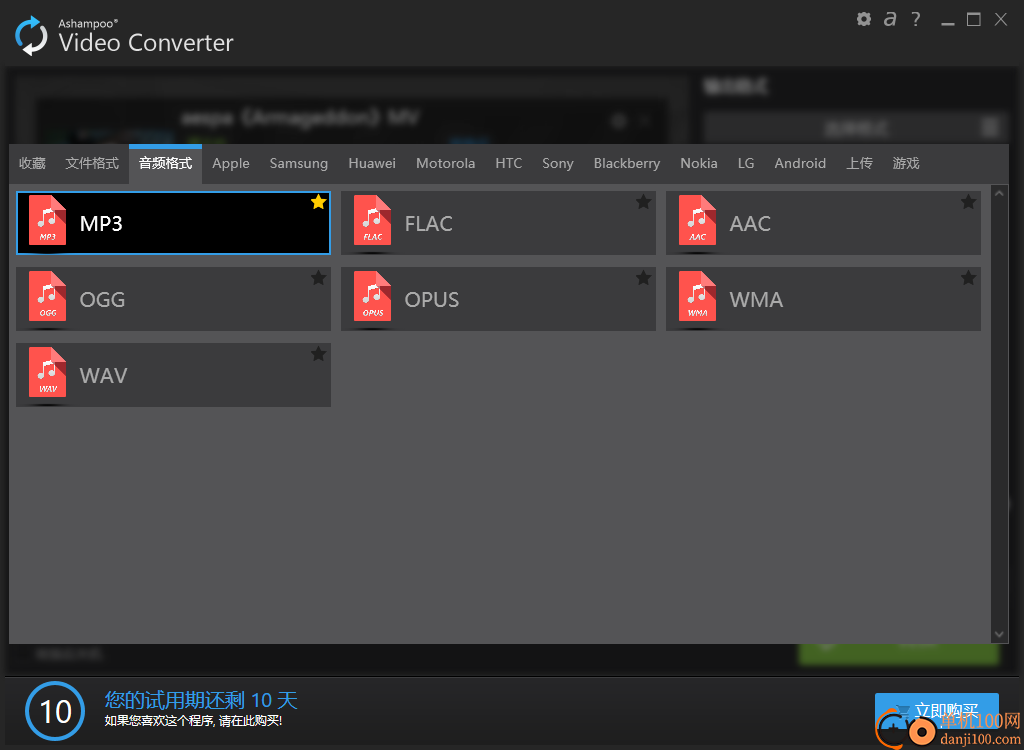Remove MP3 from favorites via star
Viewport: 1024px width, 750px height.
click(x=318, y=202)
